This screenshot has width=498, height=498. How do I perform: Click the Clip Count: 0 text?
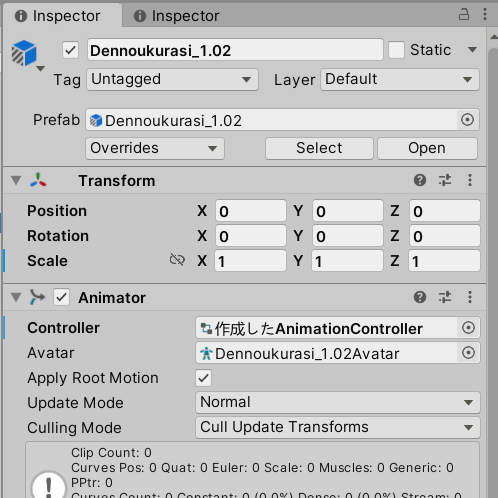pyautogui.click(x=111, y=453)
